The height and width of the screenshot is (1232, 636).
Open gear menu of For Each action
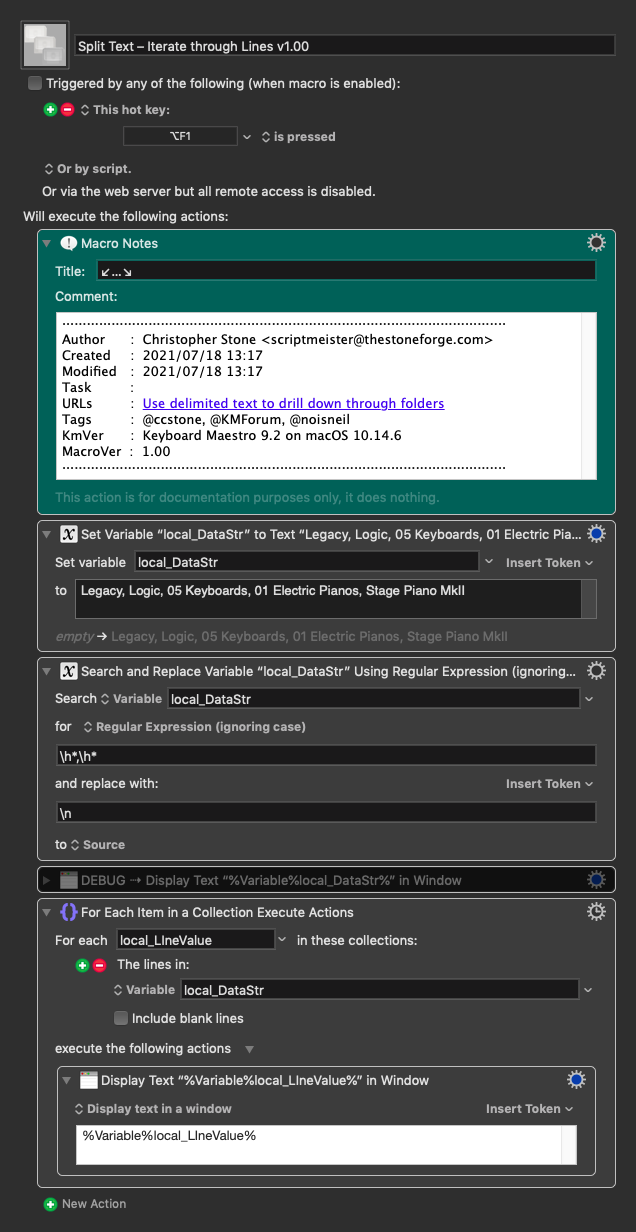(596, 912)
